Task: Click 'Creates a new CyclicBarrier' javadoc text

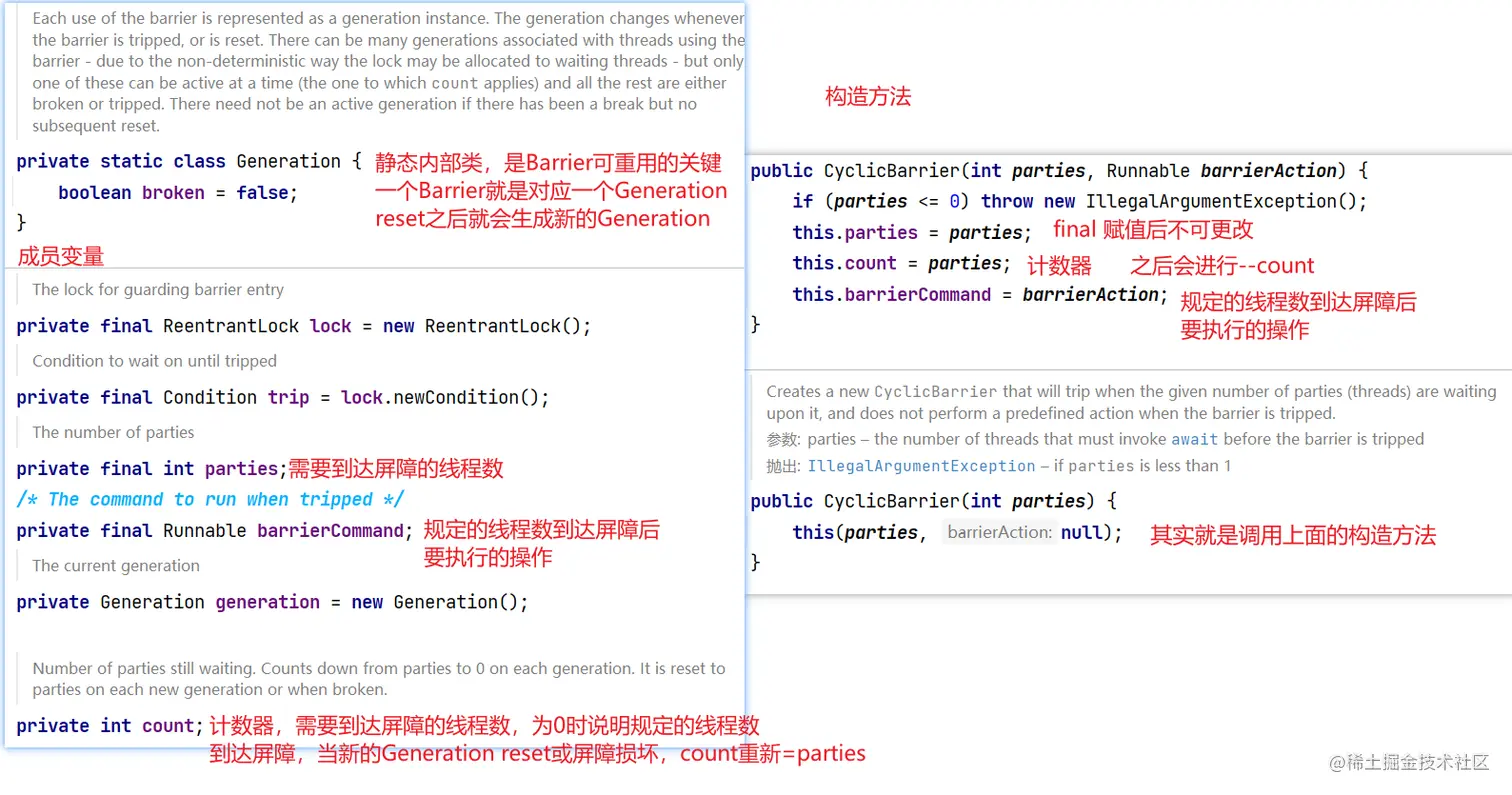Action: [x=1131, y=401]
